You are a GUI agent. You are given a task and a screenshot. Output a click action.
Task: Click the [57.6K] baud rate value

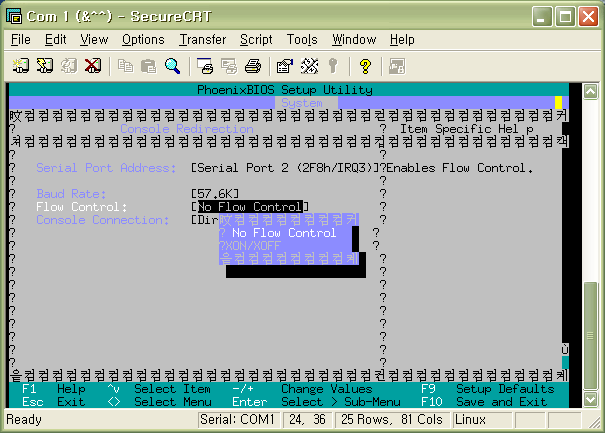[x=215, y=194]
